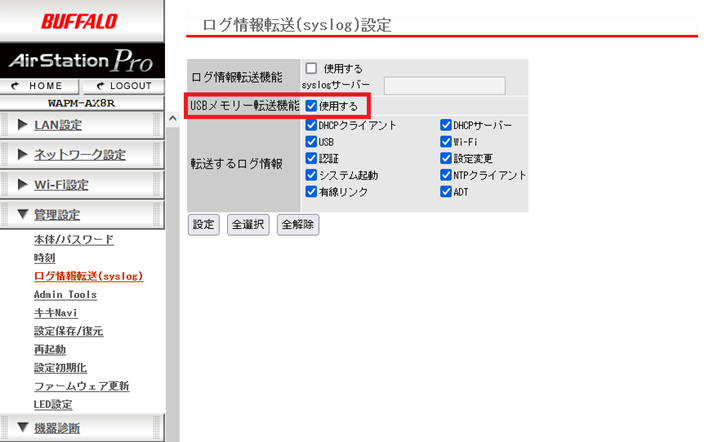Open the LAN設定 menu link
The image size is (709, 442).
pyautogui.click(x=58, y=125)
